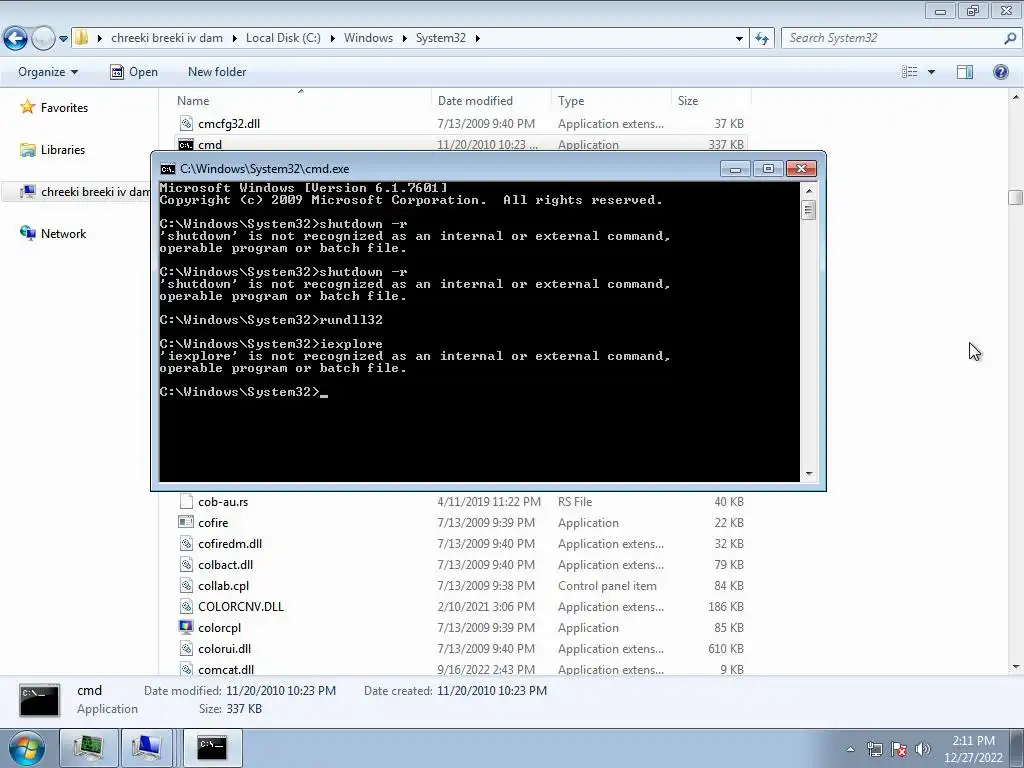Open the more view options dropdown arrow

tap(931, 72)
